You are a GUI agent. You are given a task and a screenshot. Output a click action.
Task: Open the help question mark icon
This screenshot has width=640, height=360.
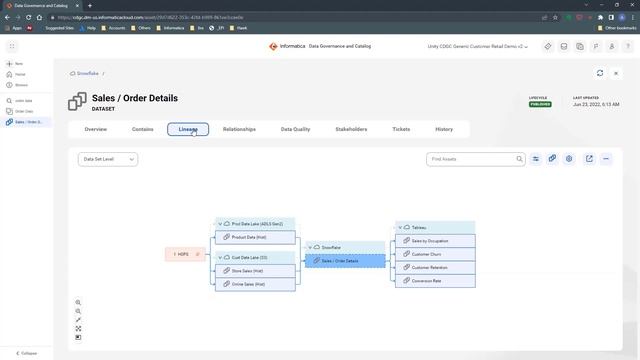[628, 47]
